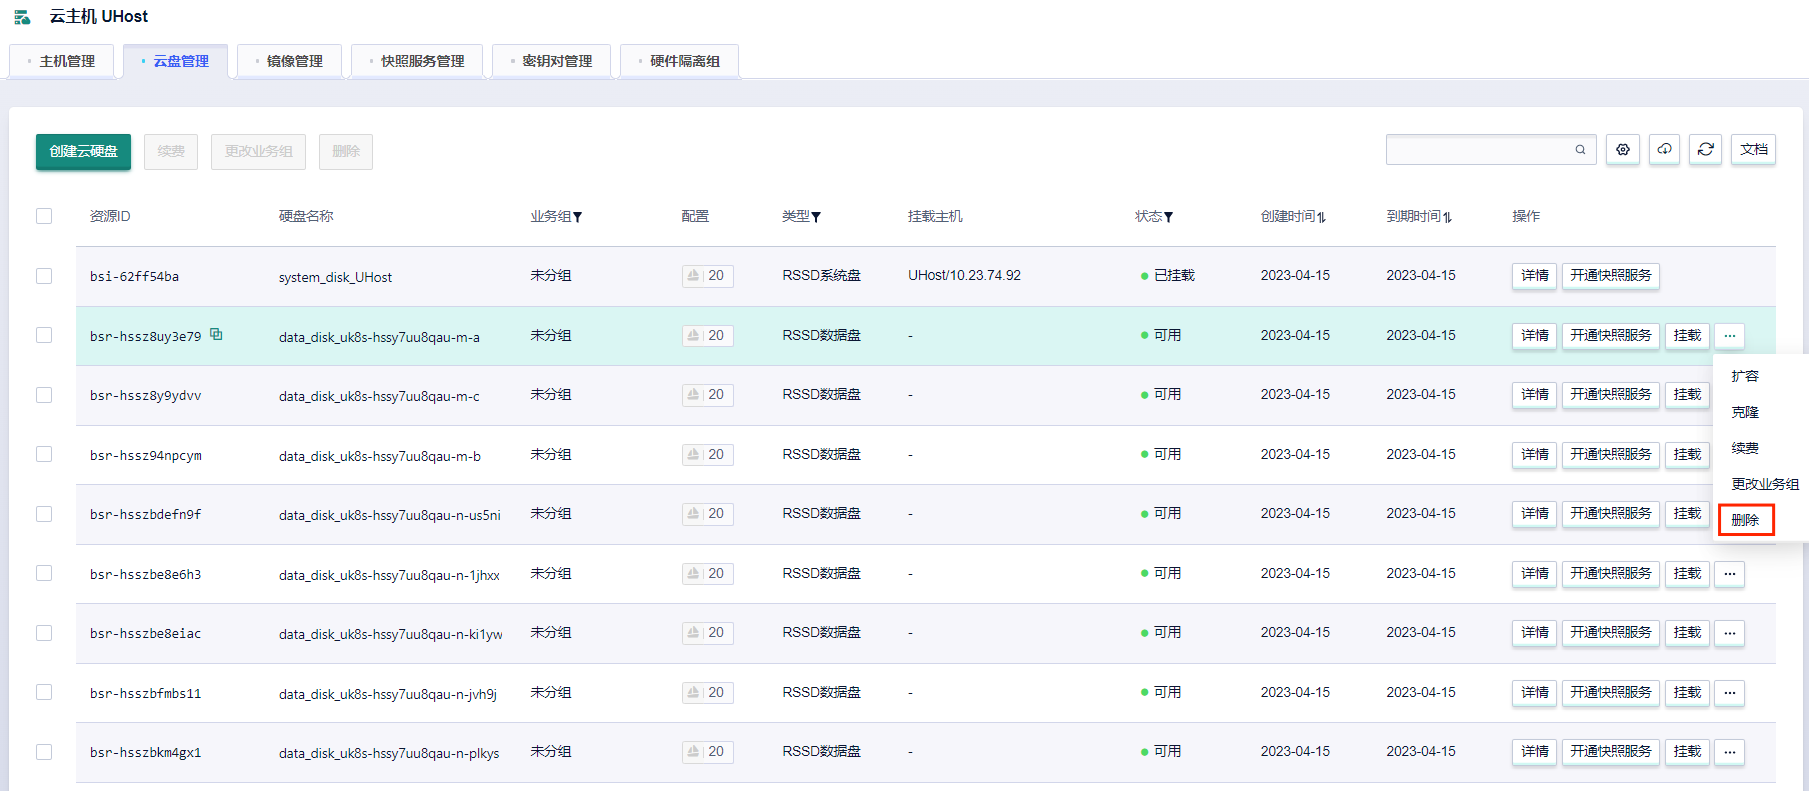Viewport: 1809px width, 791px height.
Task: Sort by 创建时间 column arrows
Action: coord(1321,217)
